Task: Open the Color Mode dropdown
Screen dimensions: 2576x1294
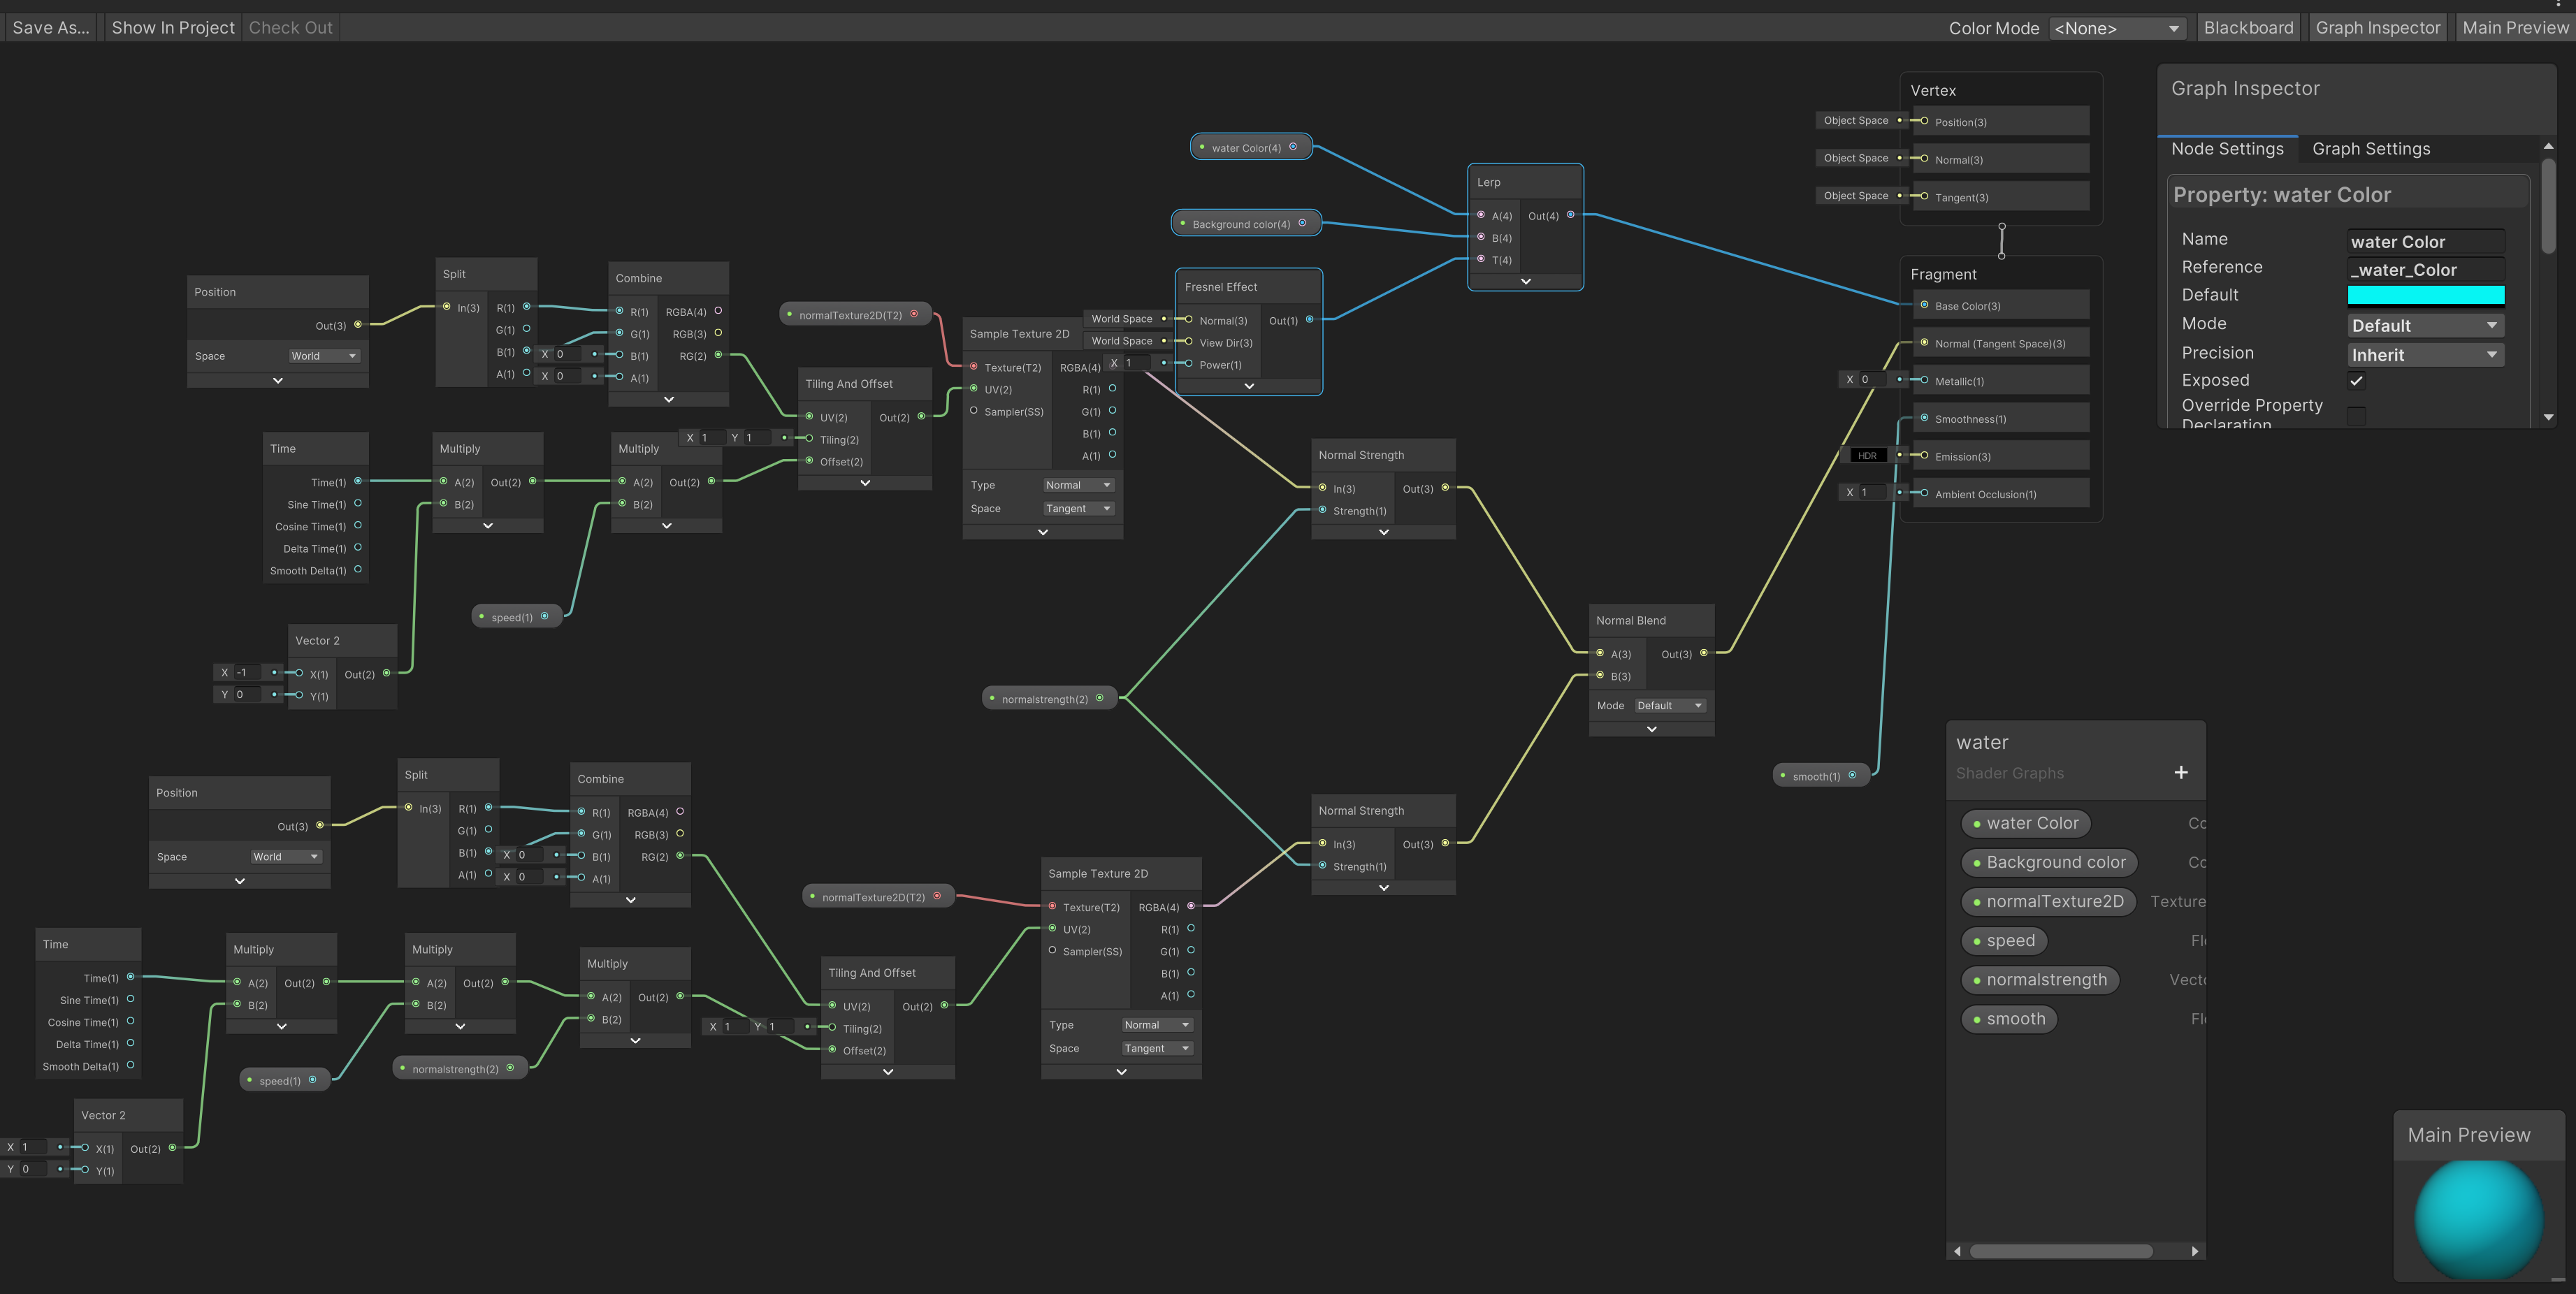Action: click(2116, 28)
